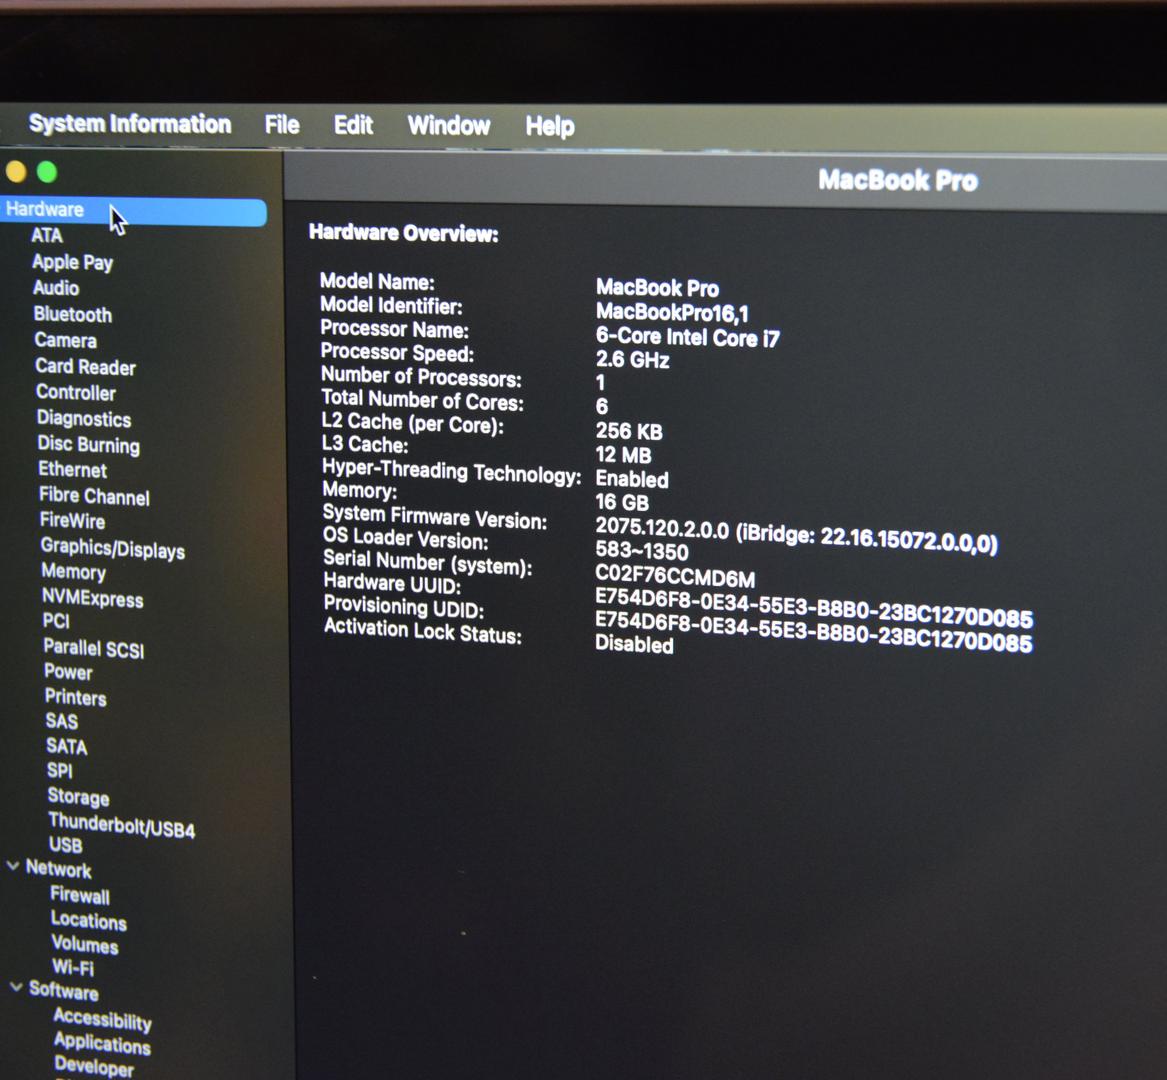Viewport: 1167px width, 1080px height.
Task: Click processor speed value 2.6 GHz
Action: pos(633,360)
